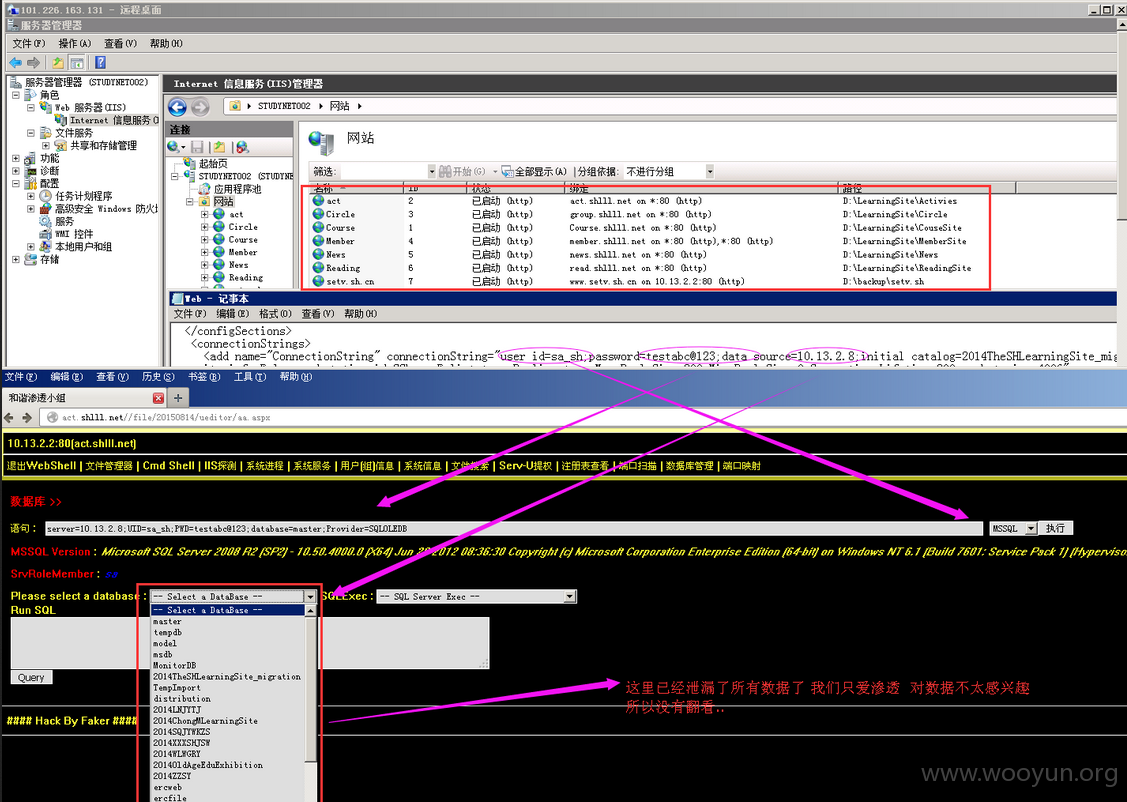Click the up-folder icon in Server Manager toolbar

pyautogui.click(x=58, y=63)
